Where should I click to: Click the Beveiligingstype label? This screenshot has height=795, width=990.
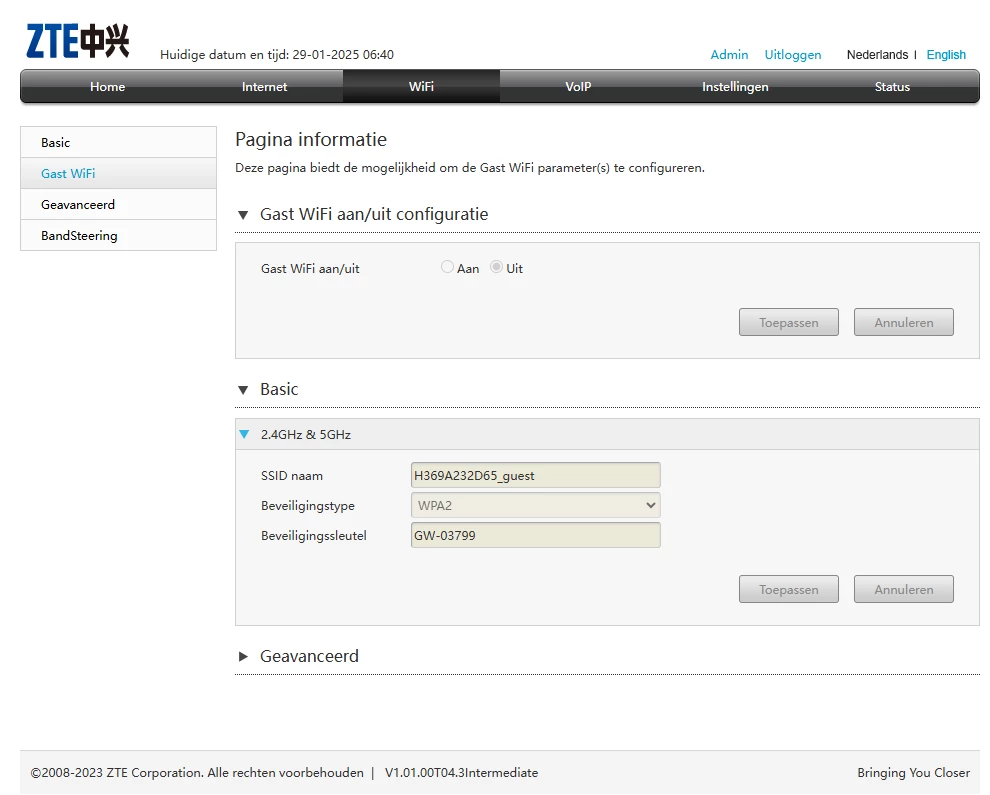click(x=307, y=506)
